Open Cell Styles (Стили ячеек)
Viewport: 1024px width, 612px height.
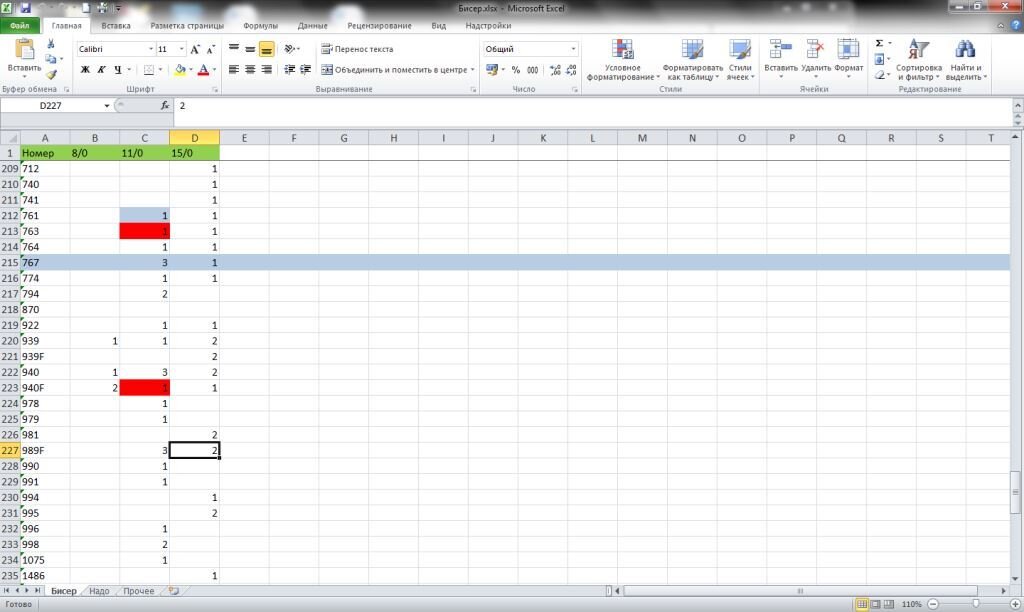740,59
